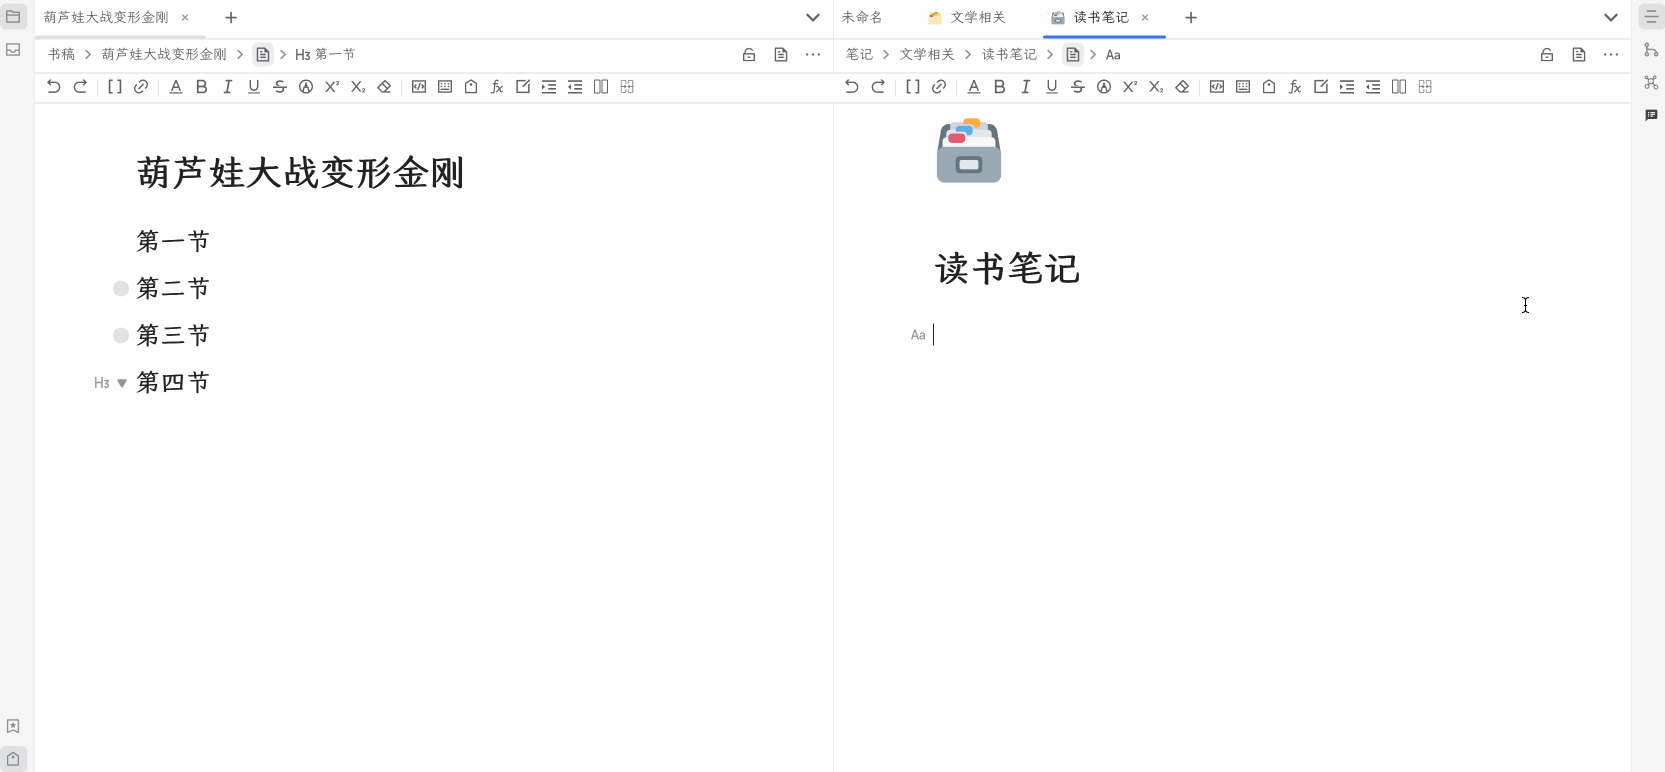Insert block reference brackets in left pane toolbar
Screen dimensions: 1665x772
coord(115,87)
